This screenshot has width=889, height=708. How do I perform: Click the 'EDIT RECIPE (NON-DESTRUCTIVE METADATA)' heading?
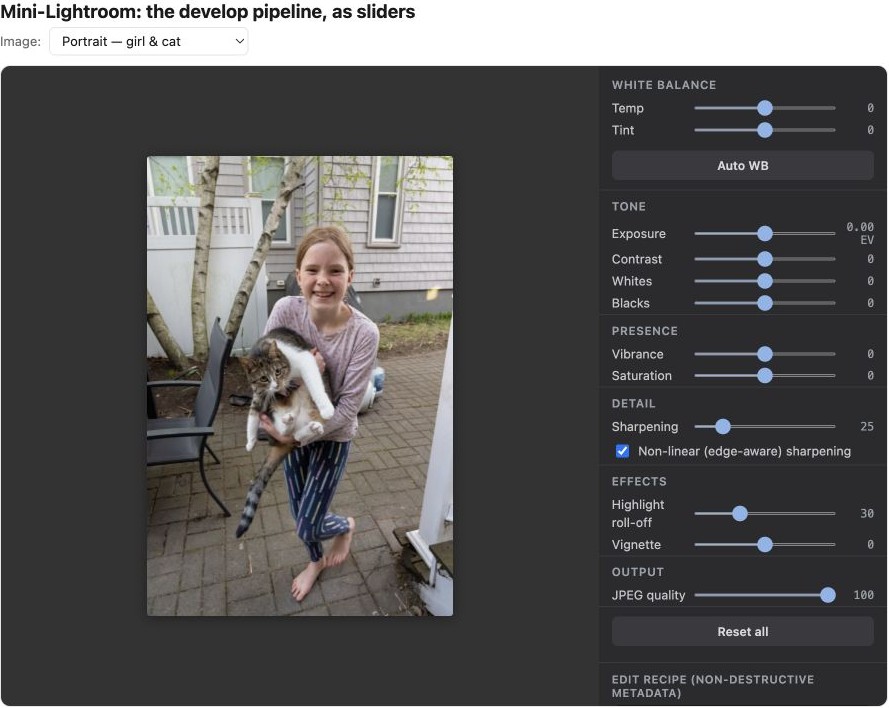tap(713, 686)
